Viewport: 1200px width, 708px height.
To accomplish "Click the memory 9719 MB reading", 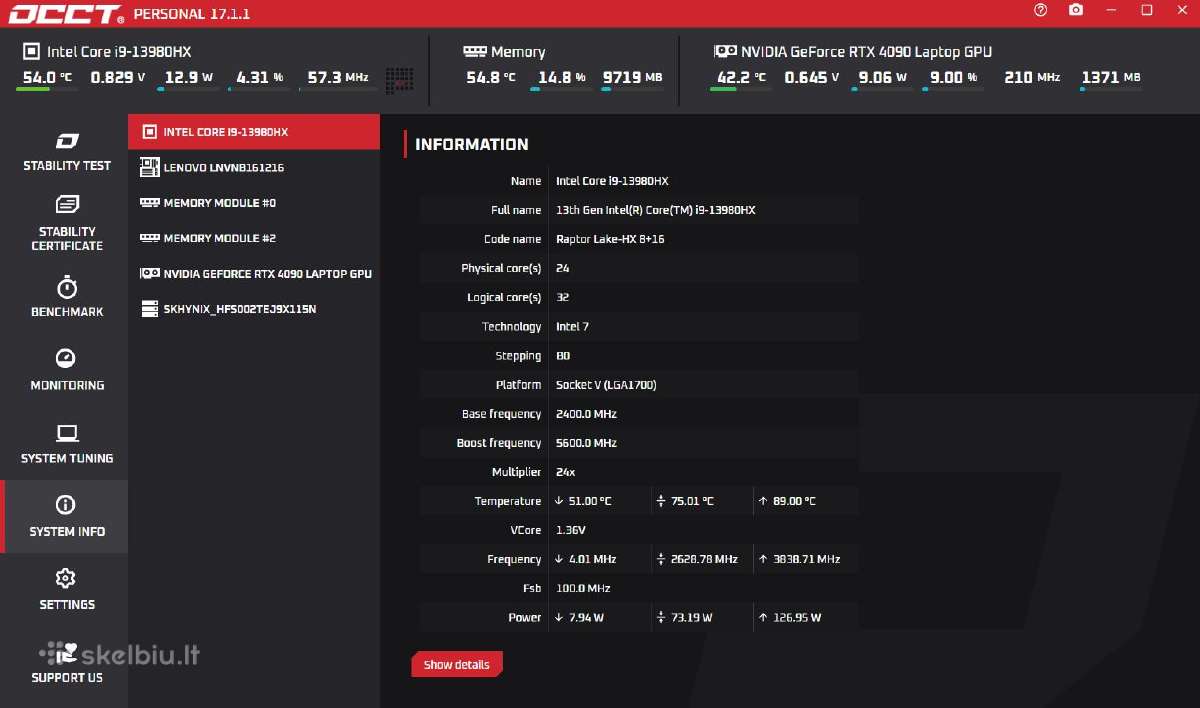I will (632, 77).
